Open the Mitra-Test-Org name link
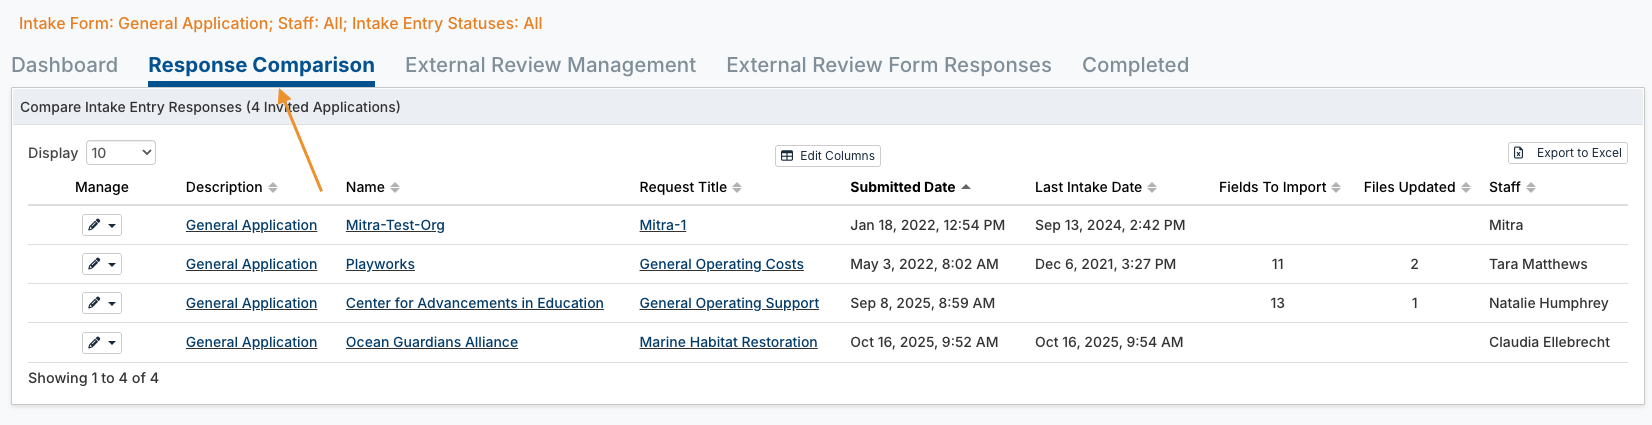Screen dimensions: 1652x425 (395, 225)
